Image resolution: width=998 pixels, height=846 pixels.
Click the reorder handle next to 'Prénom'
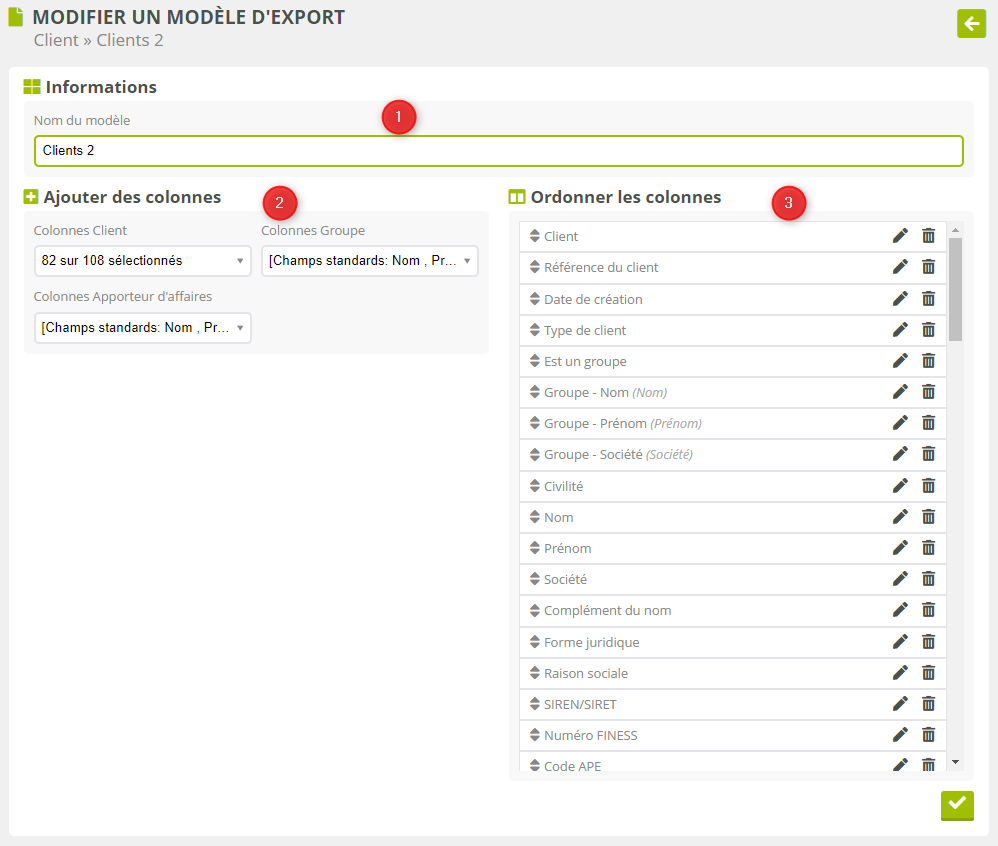pyautogui.click(x=534, y=548)
